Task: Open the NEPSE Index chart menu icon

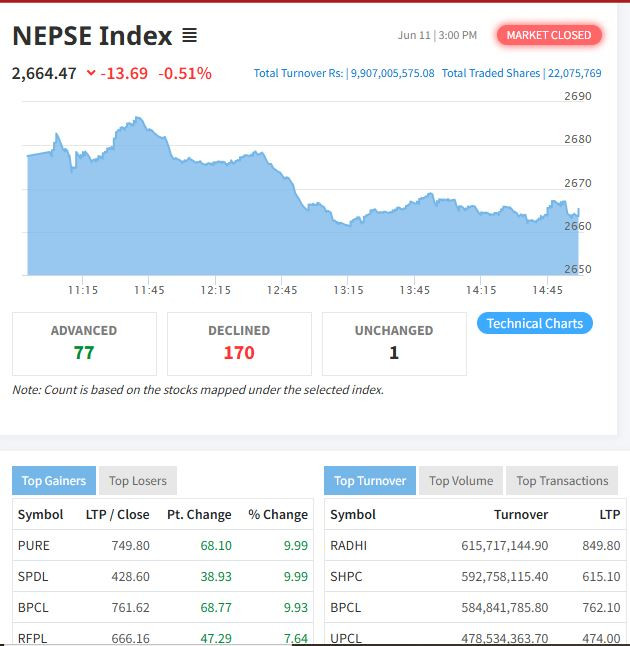Action: point(189,36)
